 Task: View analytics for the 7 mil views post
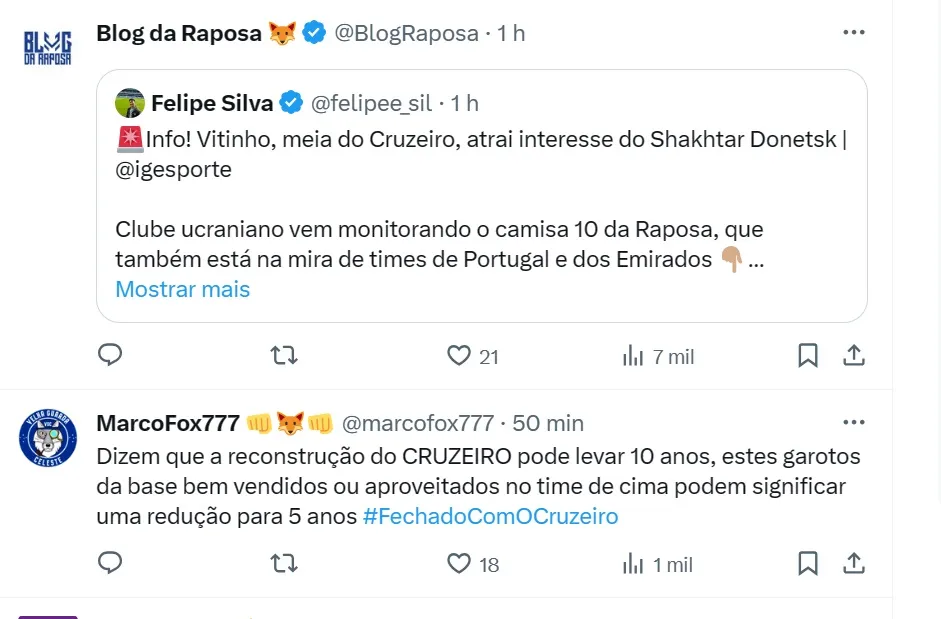click(633, 356)
